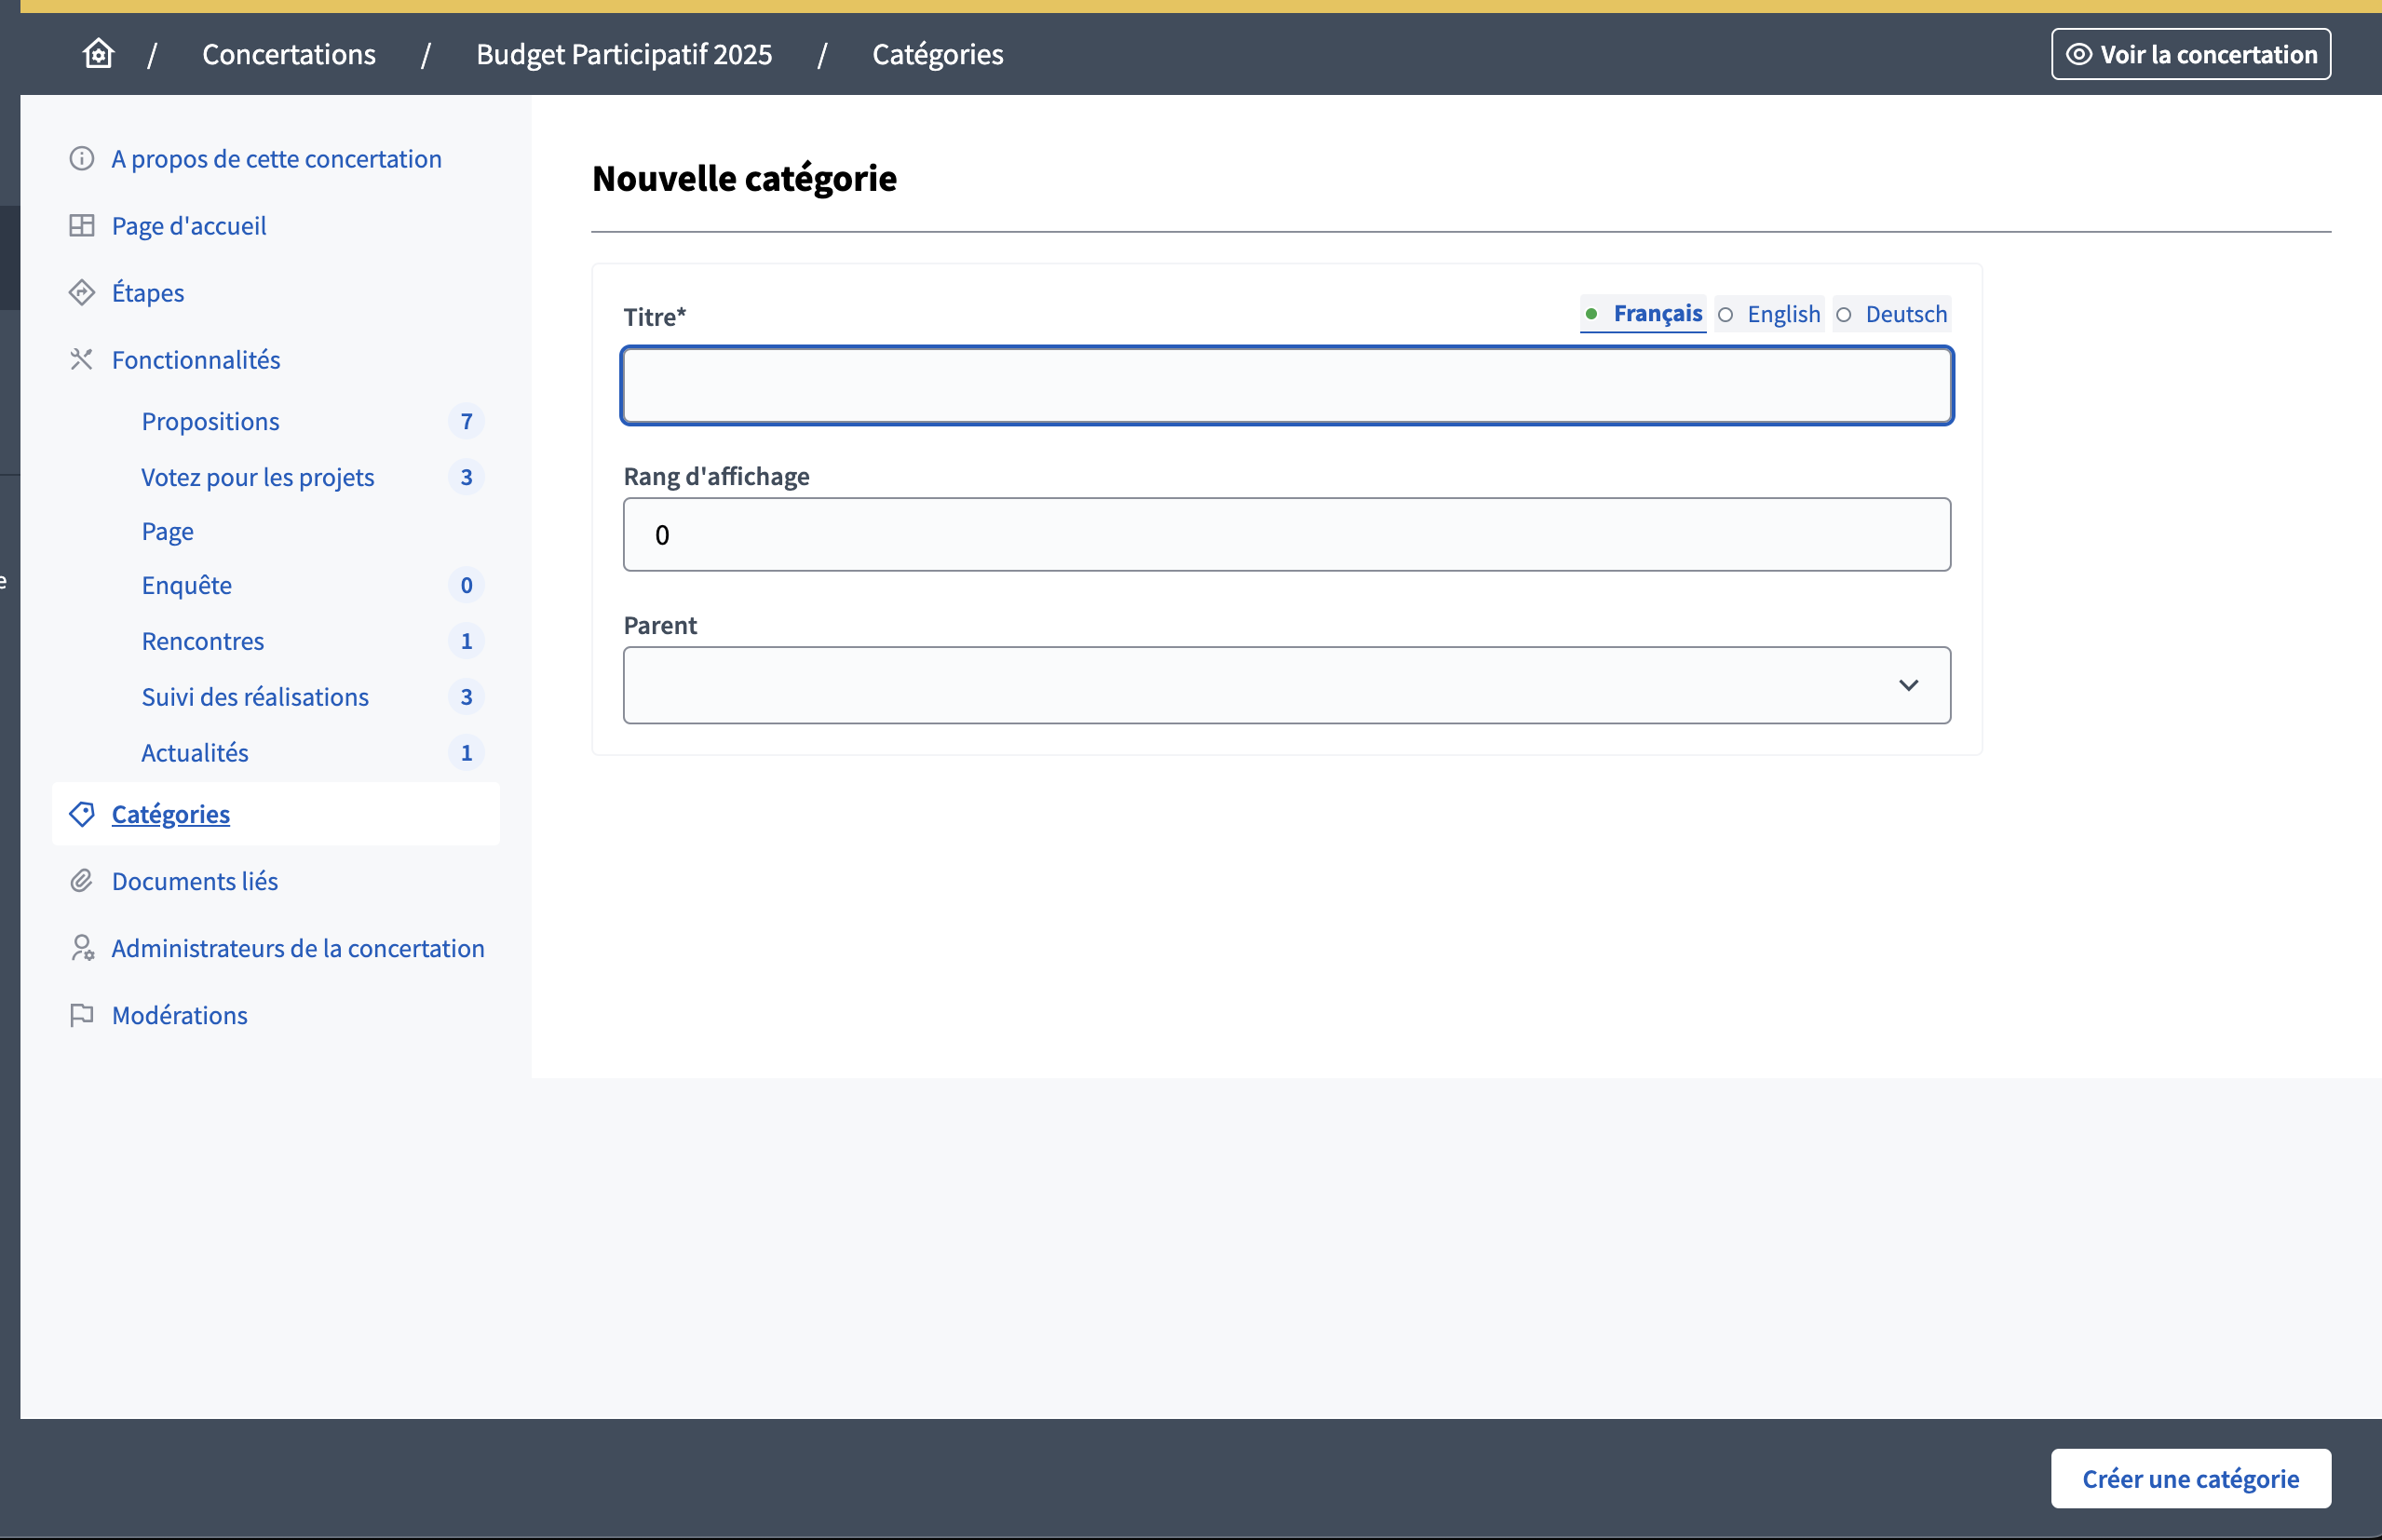Click the home icon in breadcrumb
2382x1540 pixels.
[98, 53]
